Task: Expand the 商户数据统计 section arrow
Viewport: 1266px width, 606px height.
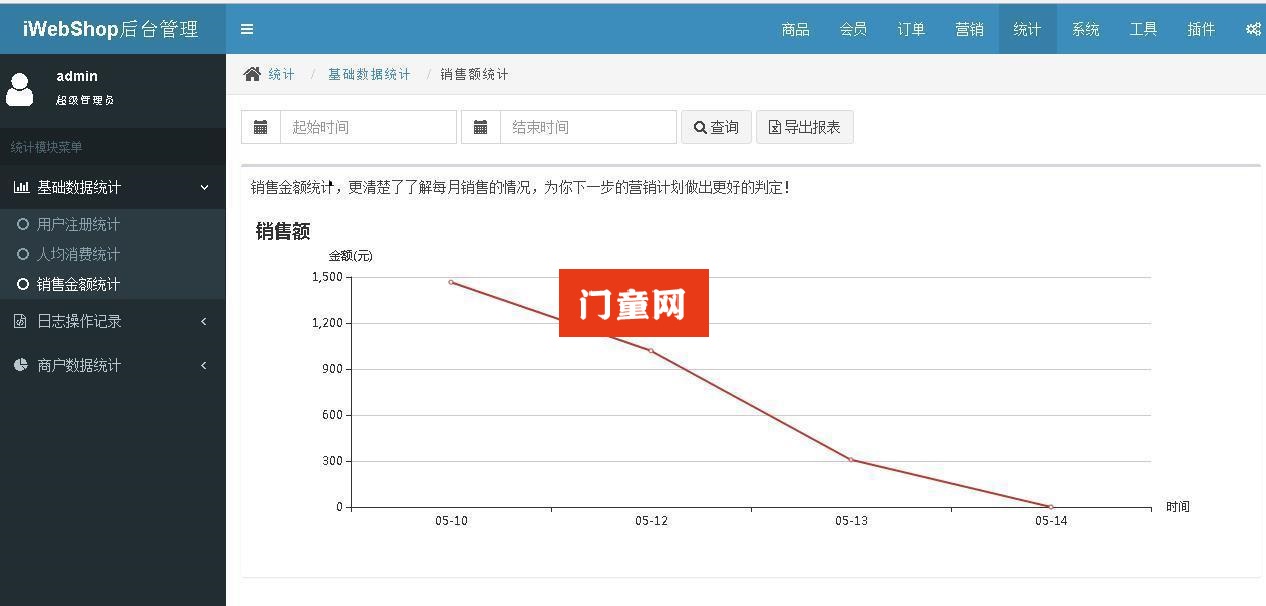Action: point(204,365)
